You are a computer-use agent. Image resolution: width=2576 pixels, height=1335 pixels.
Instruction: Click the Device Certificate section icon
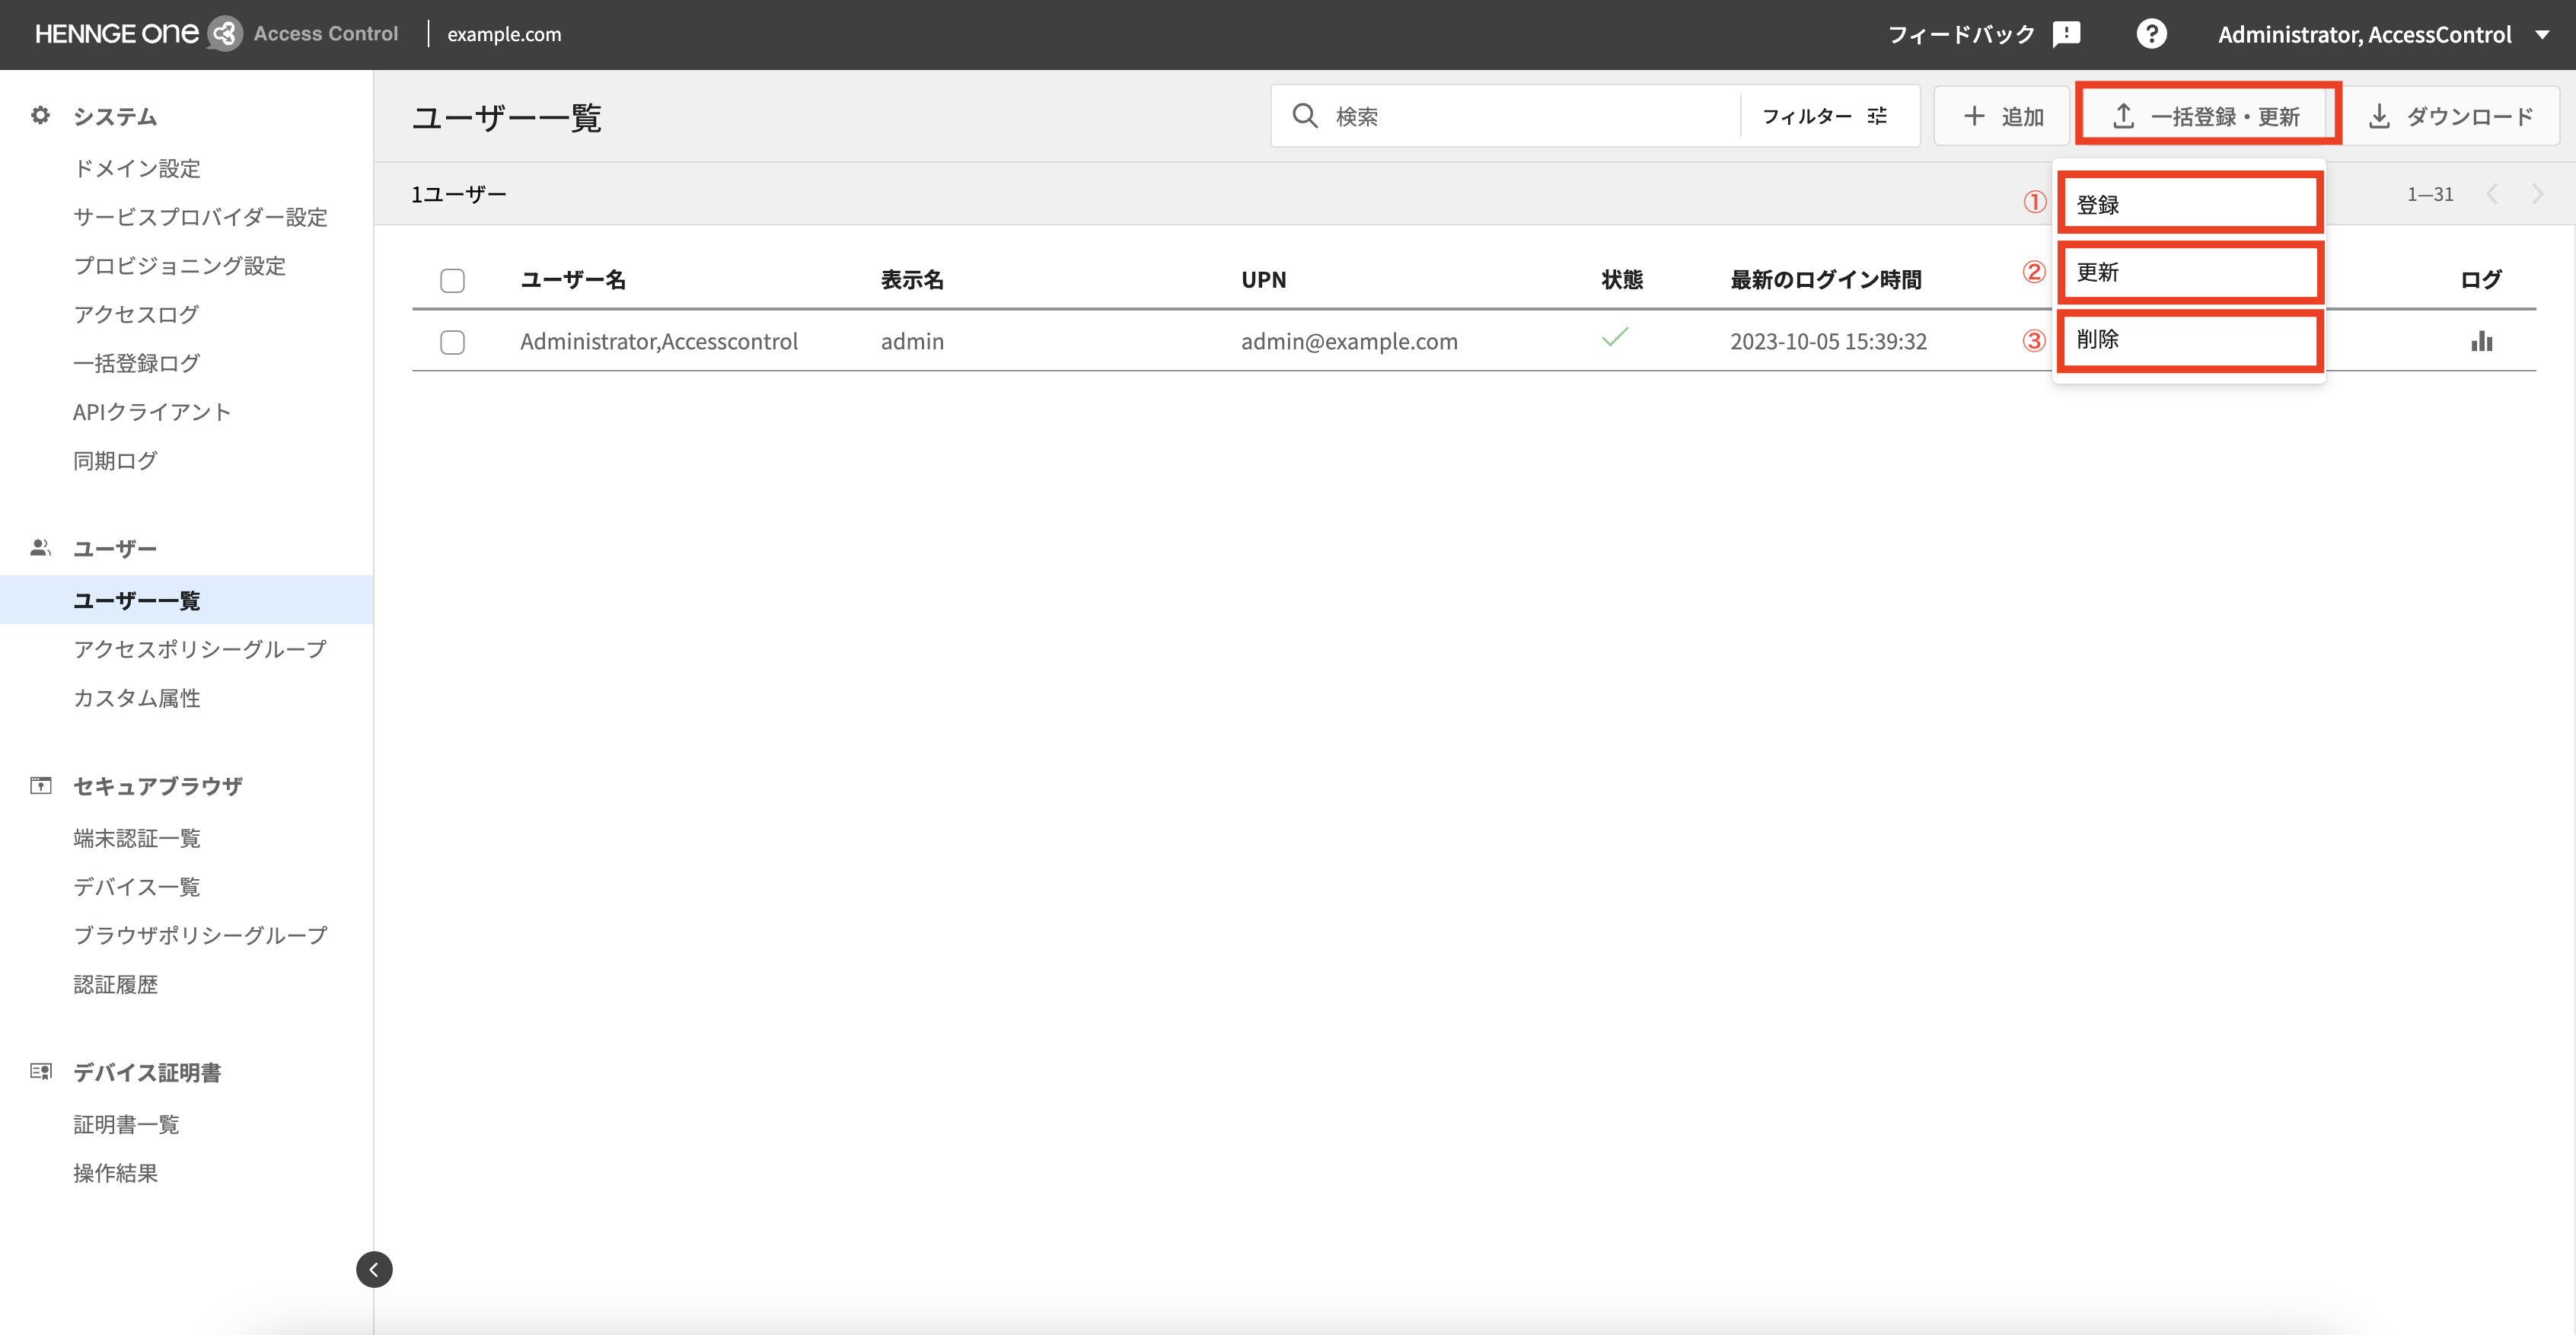coord(40,1072)
